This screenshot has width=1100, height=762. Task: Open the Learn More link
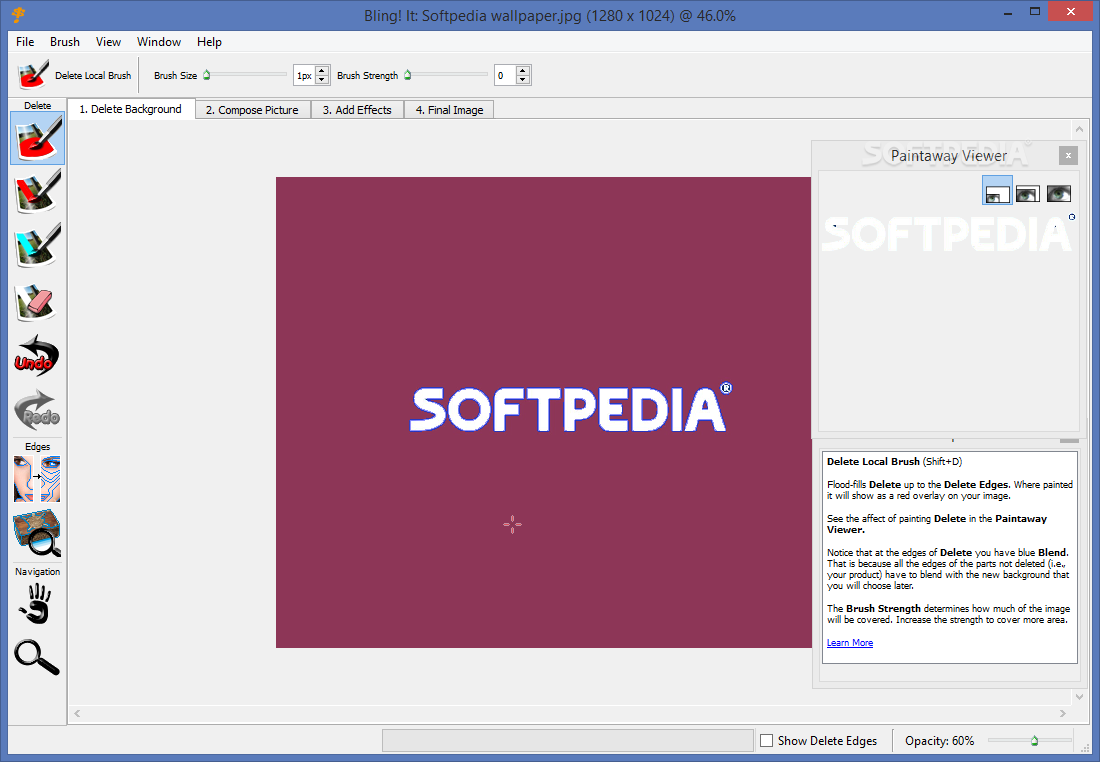[x=850, y=643]
